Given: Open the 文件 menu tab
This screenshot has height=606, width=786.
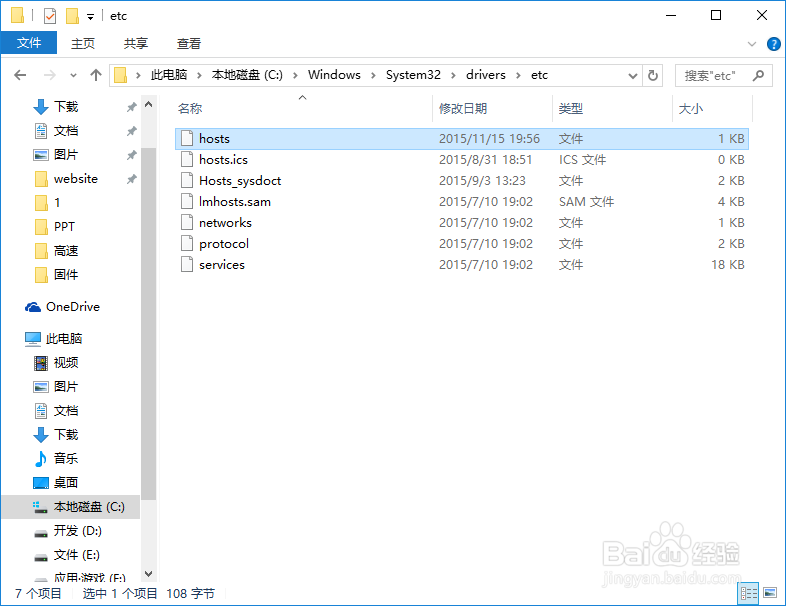Looking at the screenshot, I should [29, 43].
